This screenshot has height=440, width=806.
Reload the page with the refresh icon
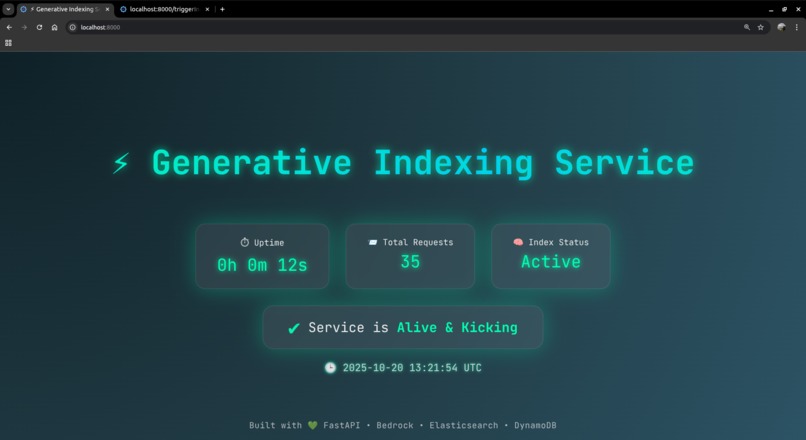[39, 27]
